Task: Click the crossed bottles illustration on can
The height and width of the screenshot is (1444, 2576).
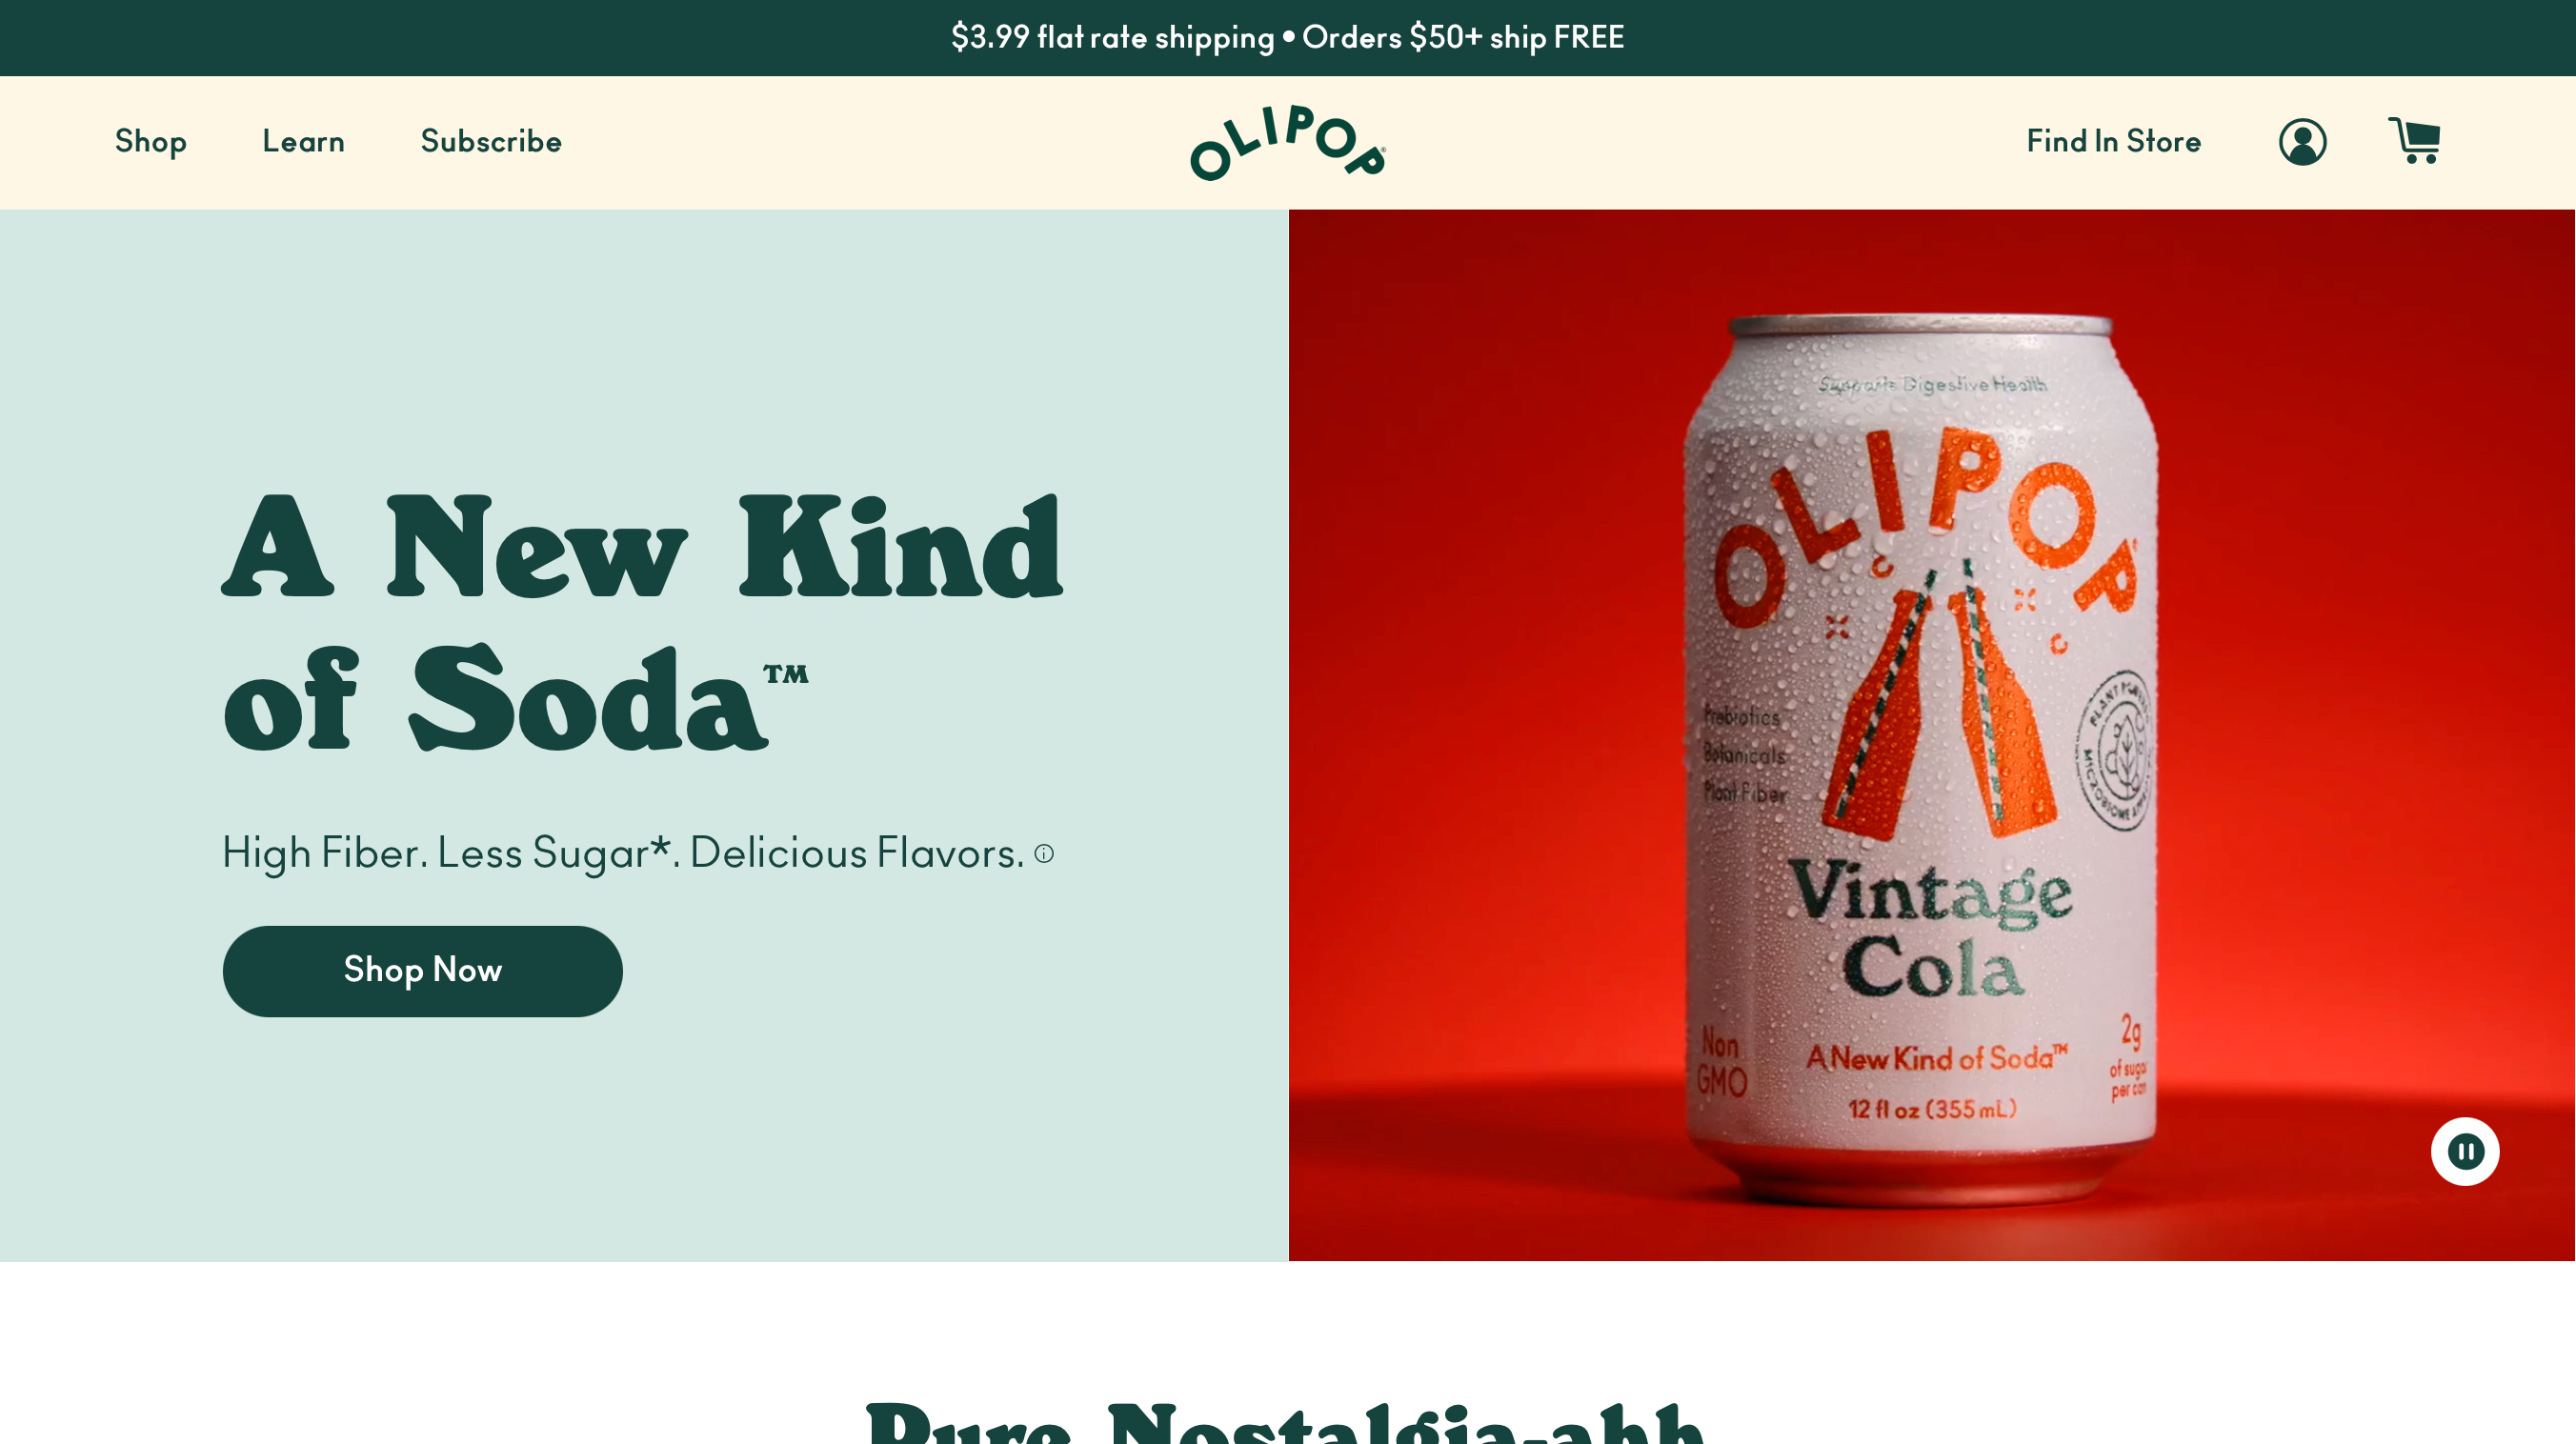Action: 1928,700
